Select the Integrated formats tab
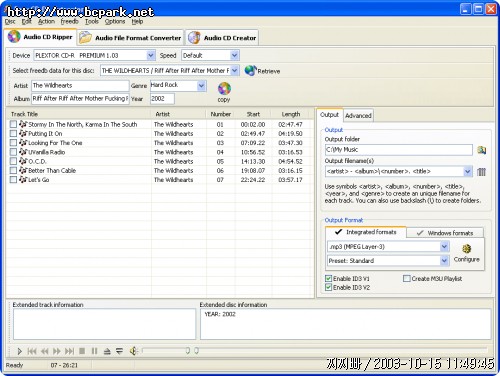The image size is (500, 376). (366, 232)
